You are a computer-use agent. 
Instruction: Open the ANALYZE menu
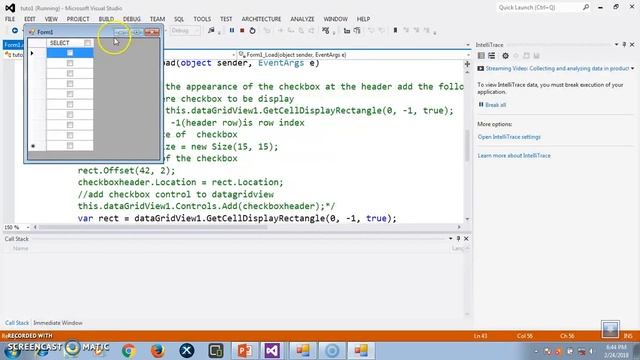tap(302, 19)
